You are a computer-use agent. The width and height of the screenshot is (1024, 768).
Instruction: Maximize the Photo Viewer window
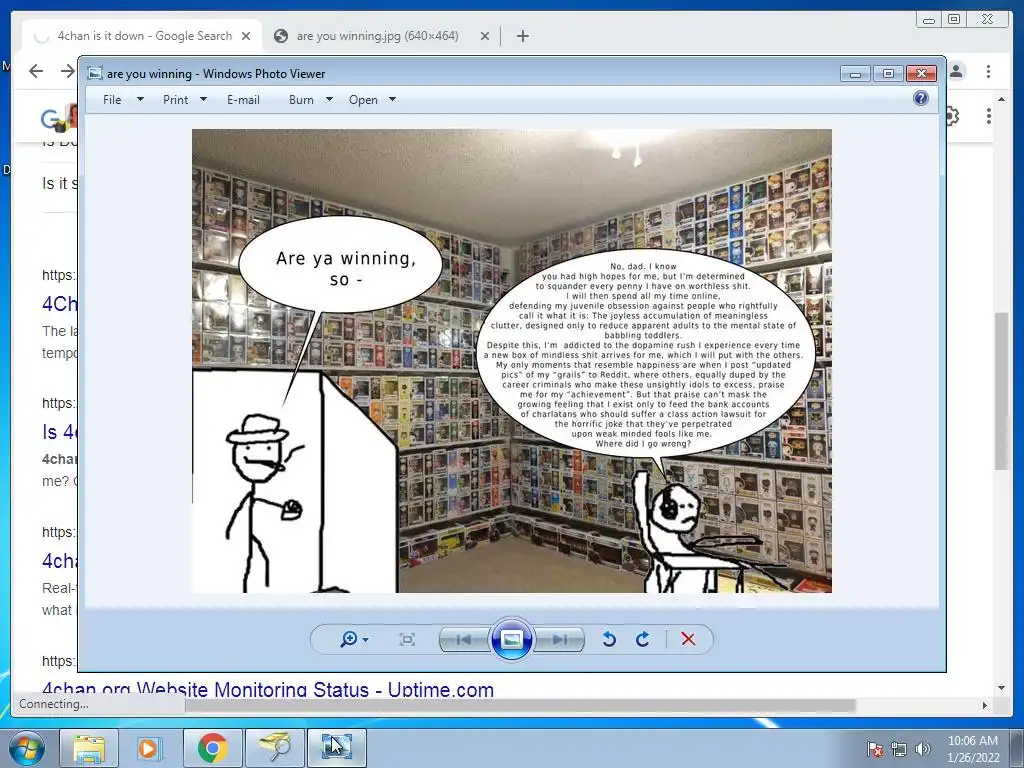click(888, 74)
